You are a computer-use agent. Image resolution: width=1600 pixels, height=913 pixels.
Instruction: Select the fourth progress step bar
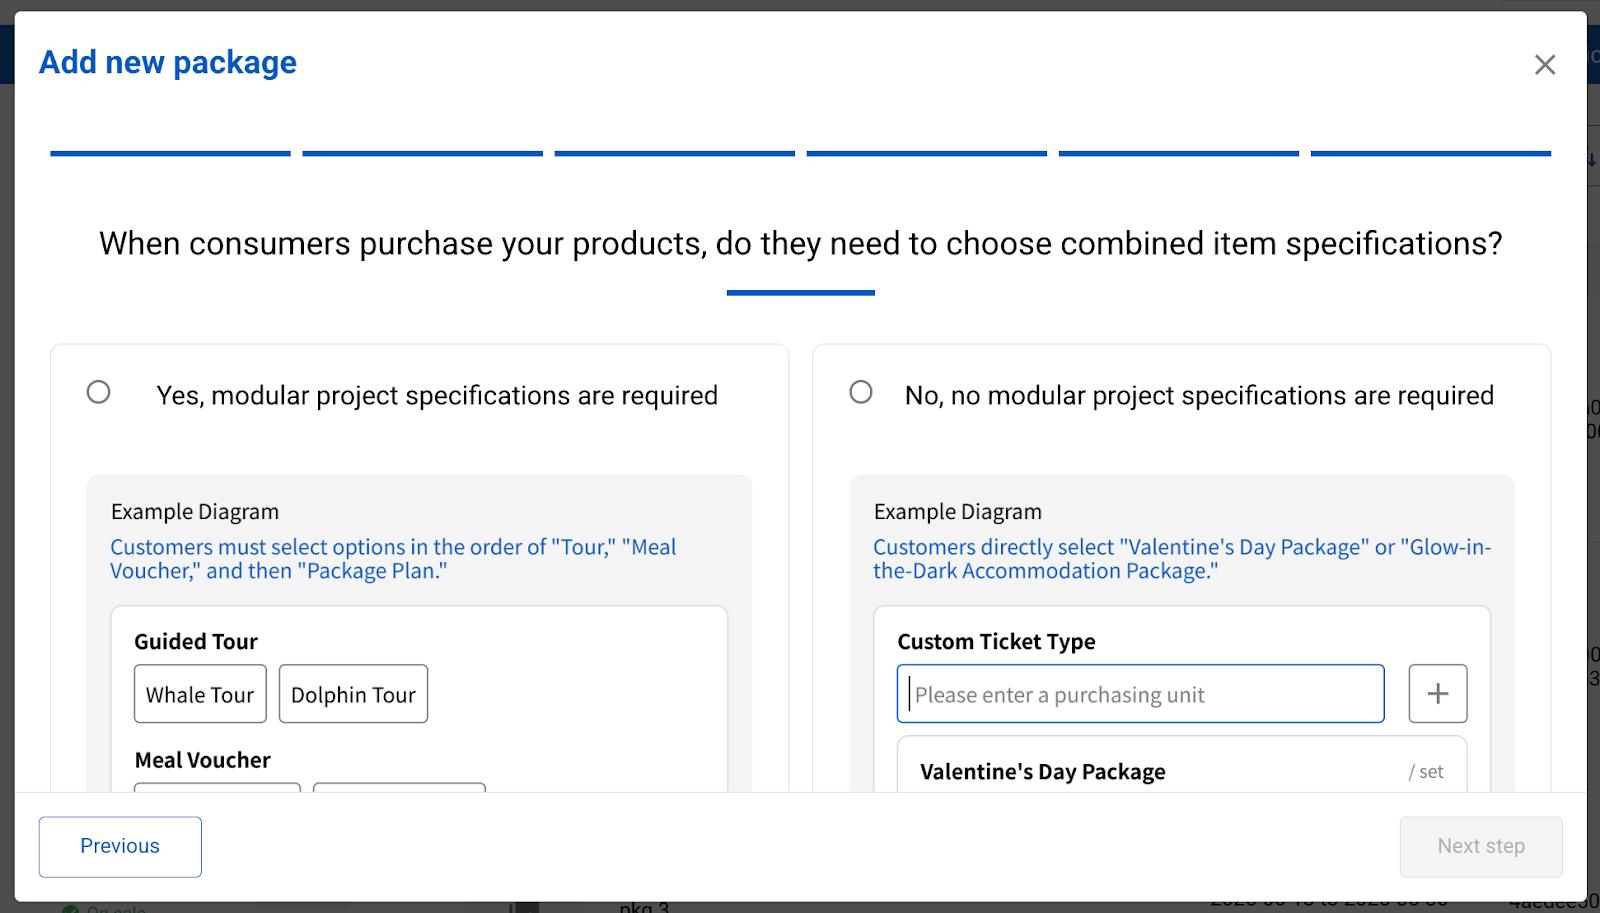[926, 153]
